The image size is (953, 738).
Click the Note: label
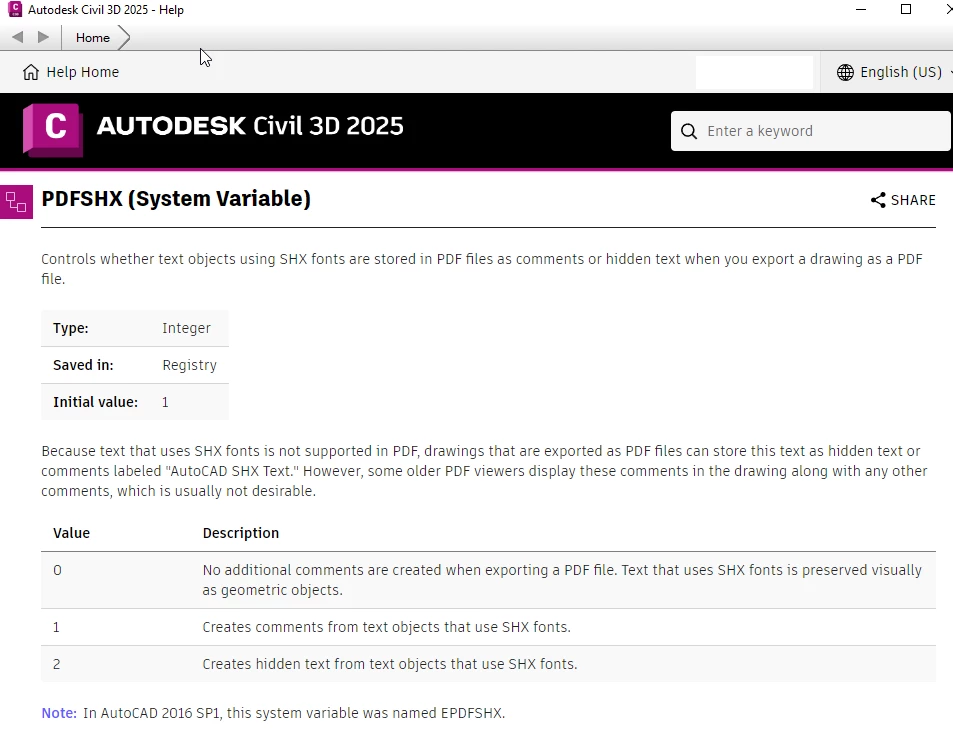[x=59, y=713]
